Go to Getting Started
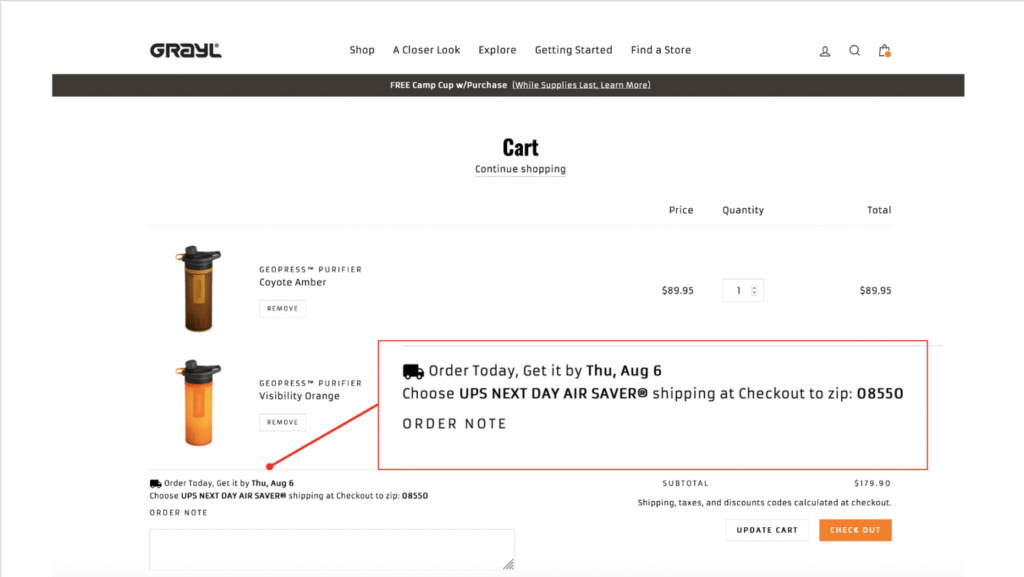The height and width of the screenshot is (577, 1024). pos(573,50)
